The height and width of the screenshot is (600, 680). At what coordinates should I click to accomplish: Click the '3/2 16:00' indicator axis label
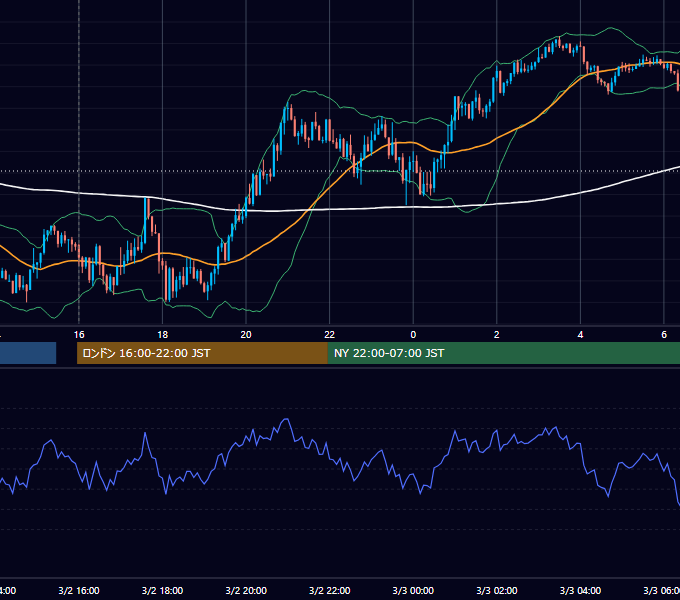click(x=79, y=590)
